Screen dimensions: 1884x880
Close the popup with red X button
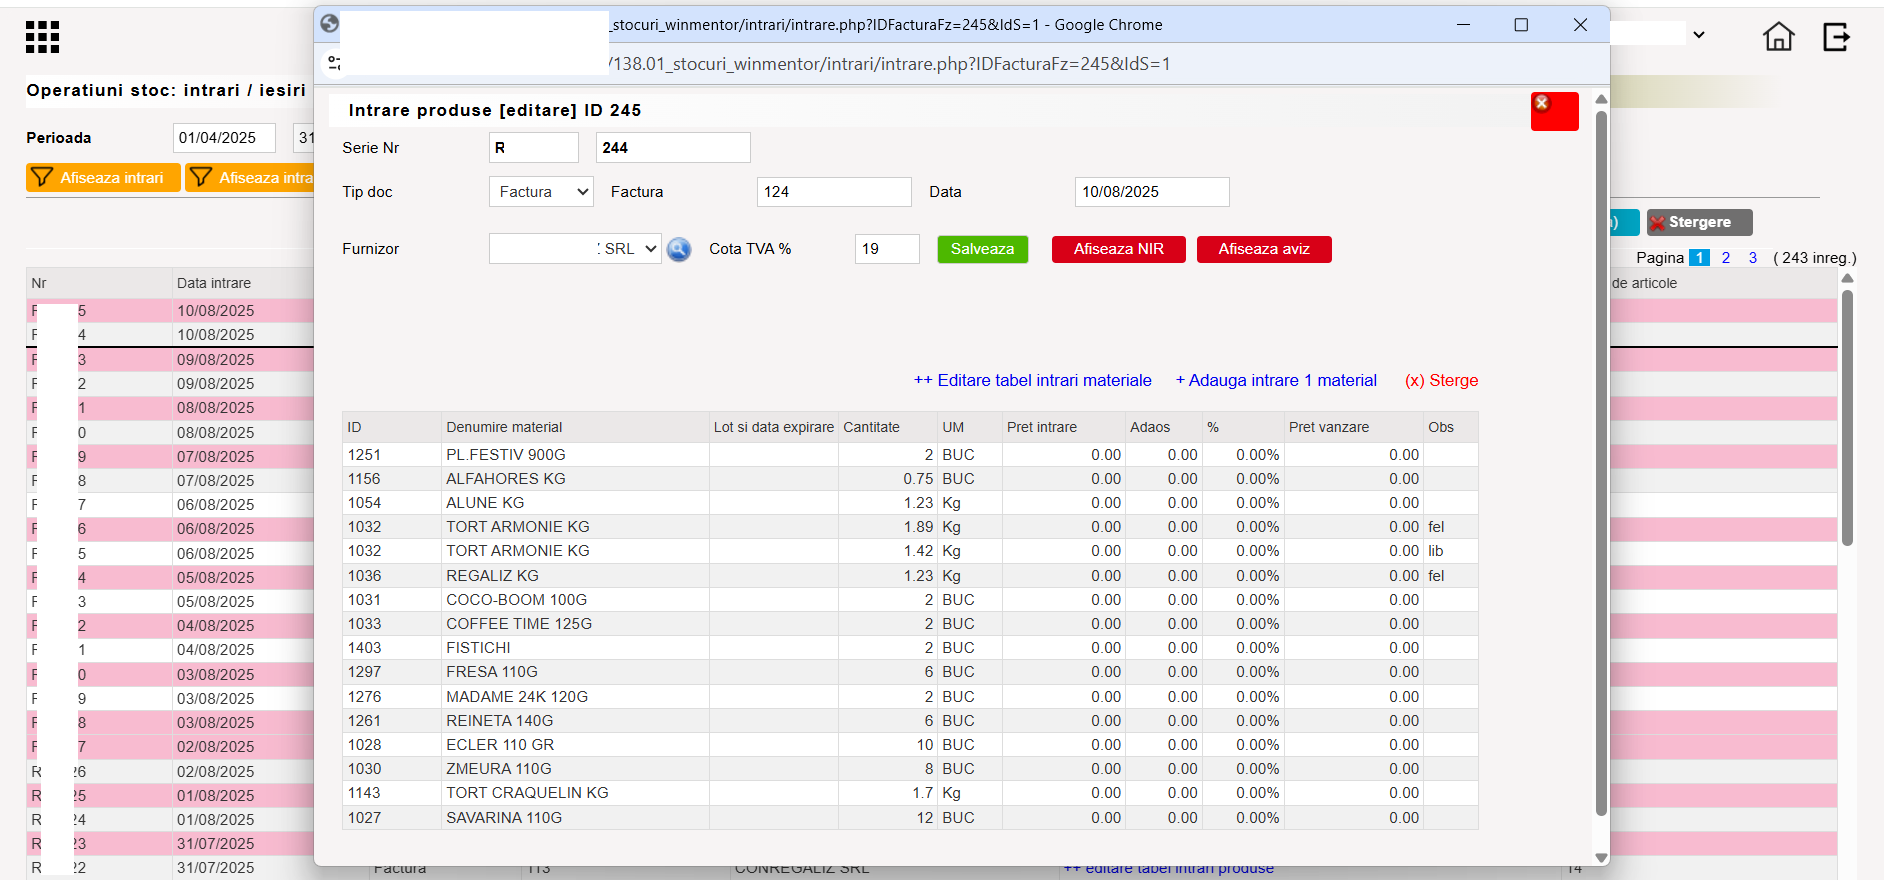click(1554, 111)
